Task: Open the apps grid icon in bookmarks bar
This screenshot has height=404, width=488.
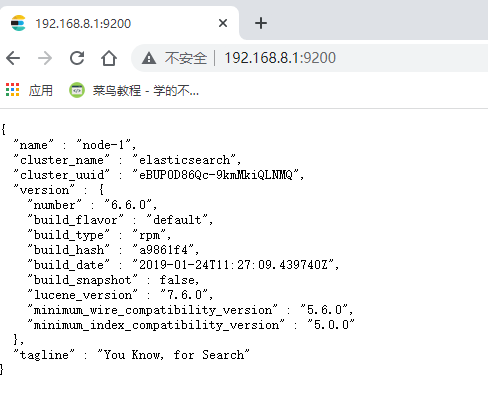Action: pyautogui.click(x=13, y=90)
